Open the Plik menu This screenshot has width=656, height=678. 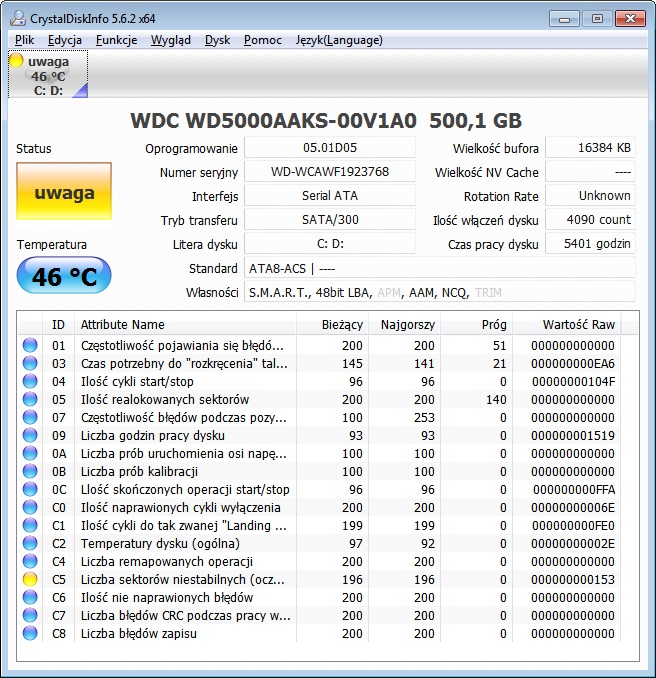point(24,40)
